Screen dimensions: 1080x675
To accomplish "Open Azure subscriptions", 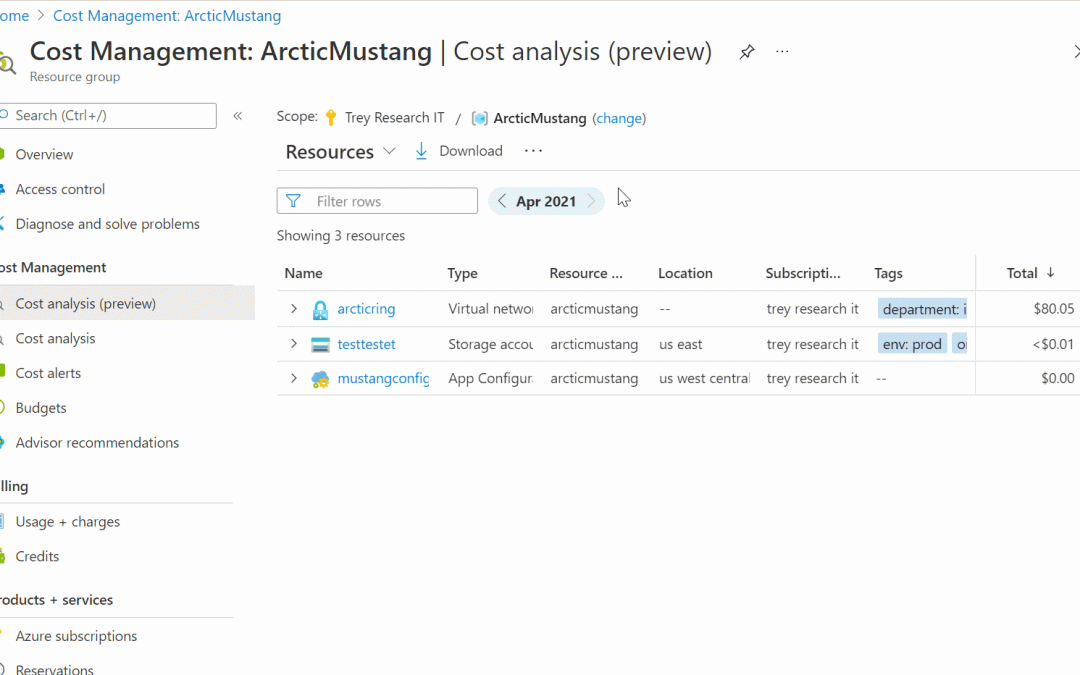I will [x=76, y=636].
